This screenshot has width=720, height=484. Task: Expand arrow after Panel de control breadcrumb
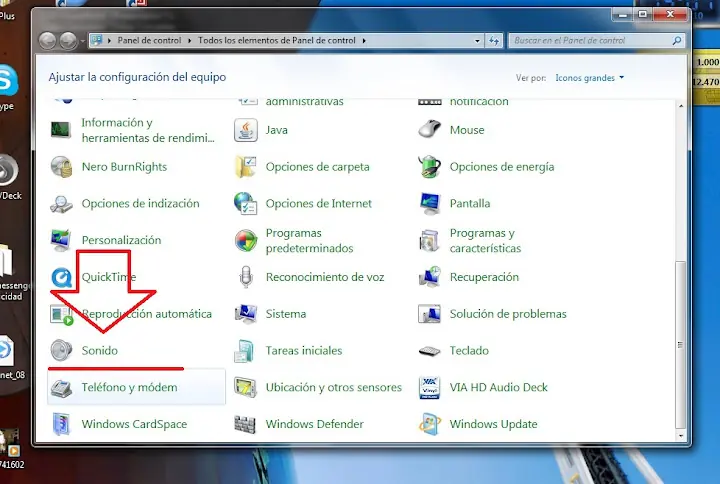point(189,40)
